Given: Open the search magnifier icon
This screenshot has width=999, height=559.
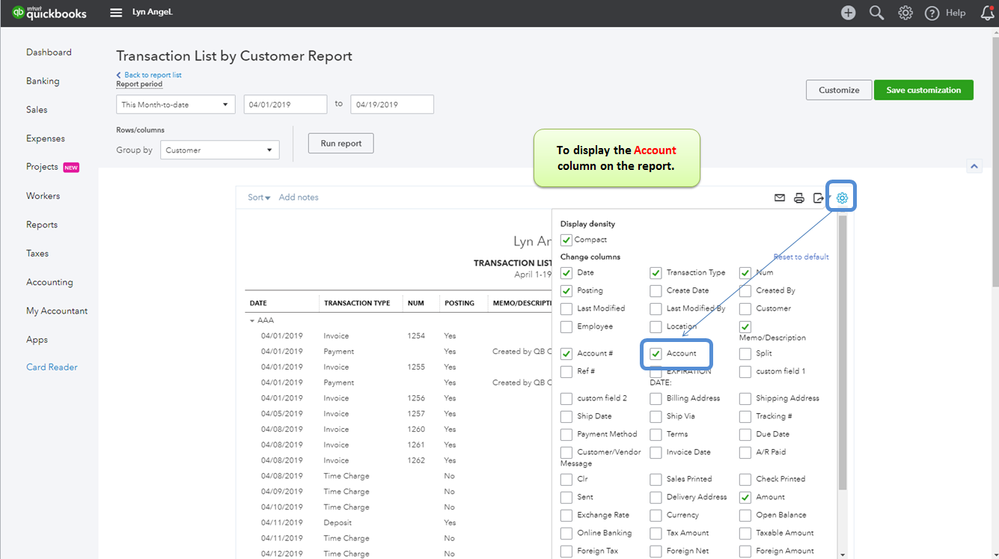Looking at the screenshot, I should (x=876, y=13).
